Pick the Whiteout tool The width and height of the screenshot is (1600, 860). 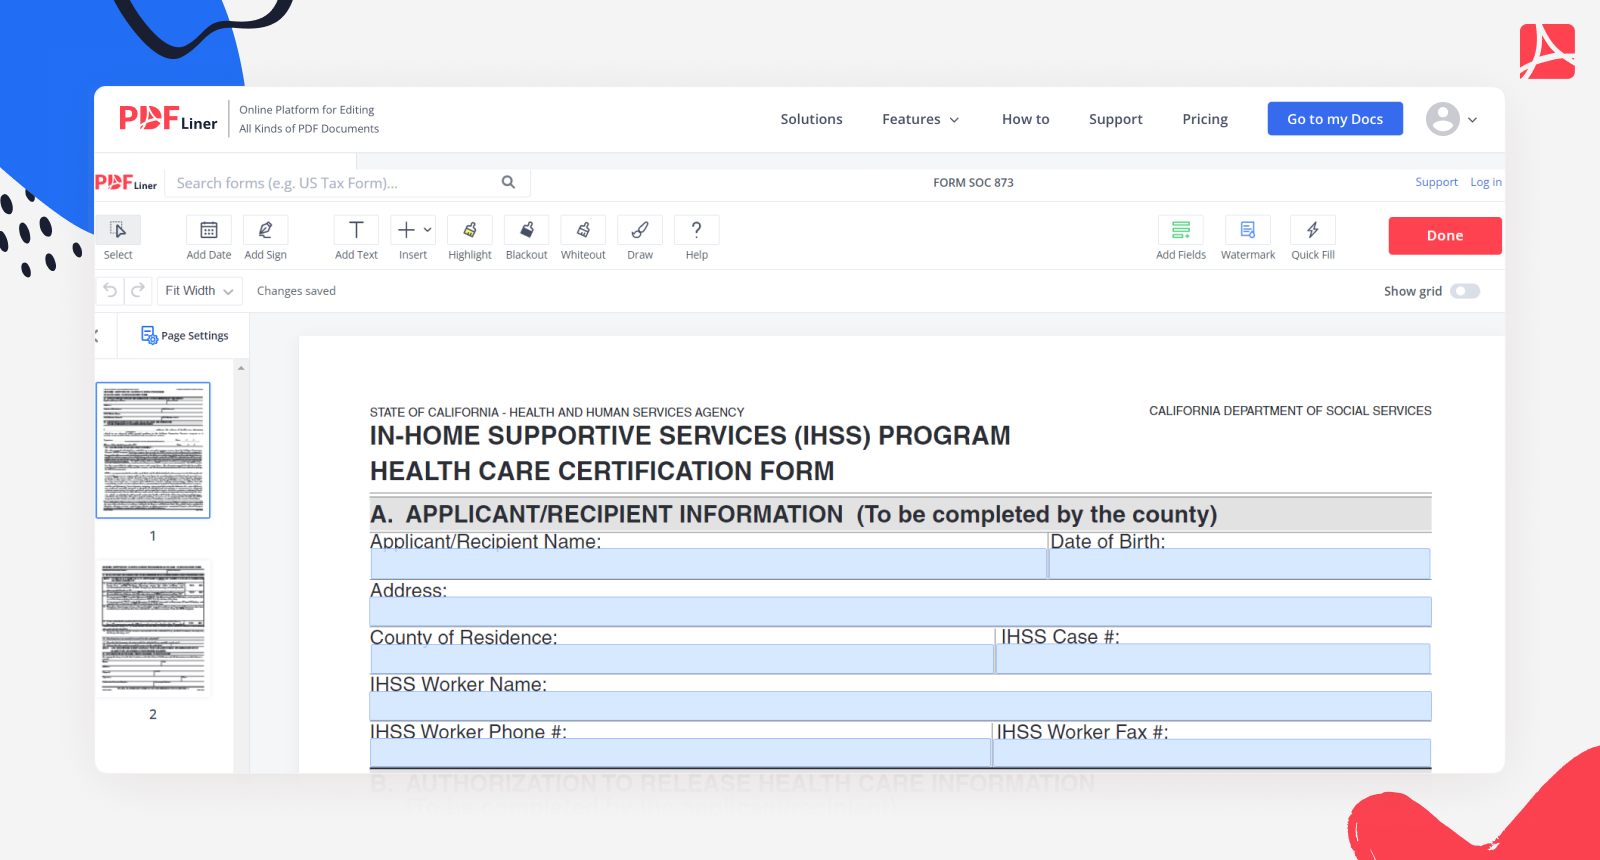pyautogui.click(x=583, y=231)
